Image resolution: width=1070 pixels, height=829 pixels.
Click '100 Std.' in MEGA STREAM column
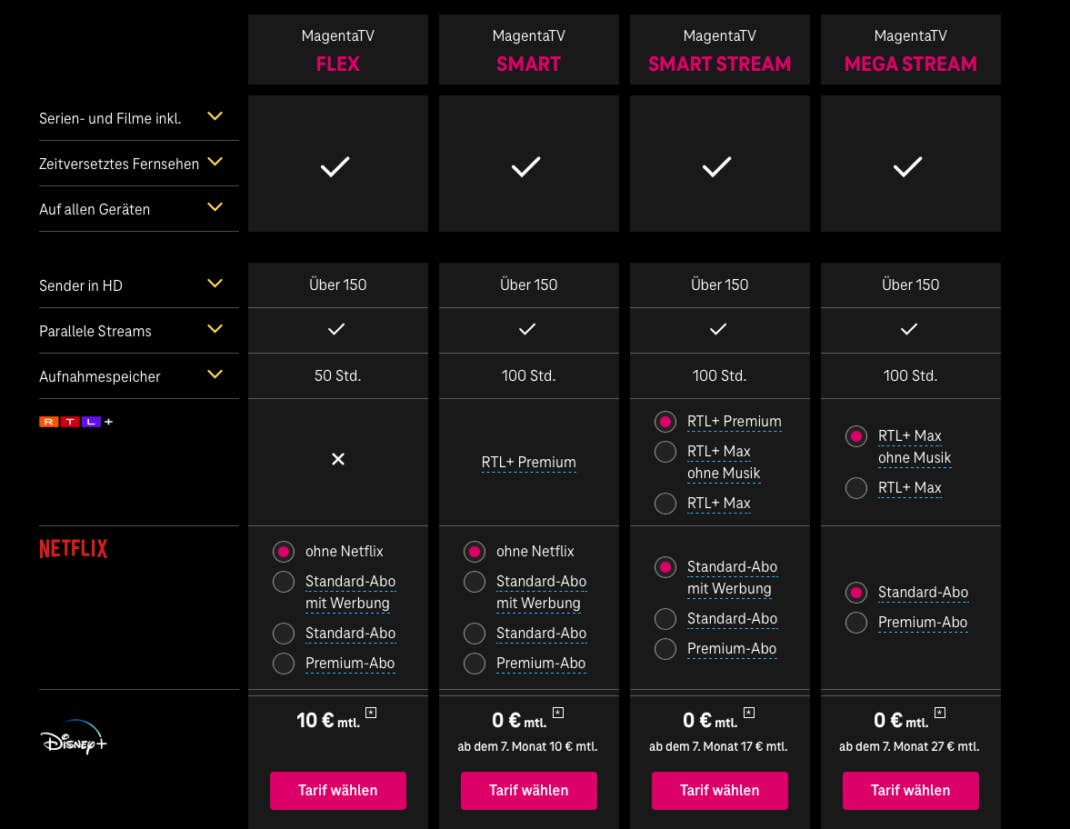(910, 376)
